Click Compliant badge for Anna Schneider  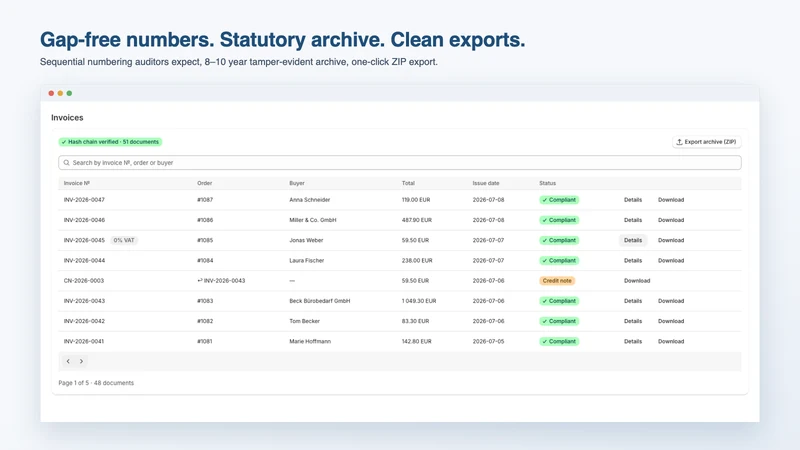pyautogui.click(x=559, y=200)
